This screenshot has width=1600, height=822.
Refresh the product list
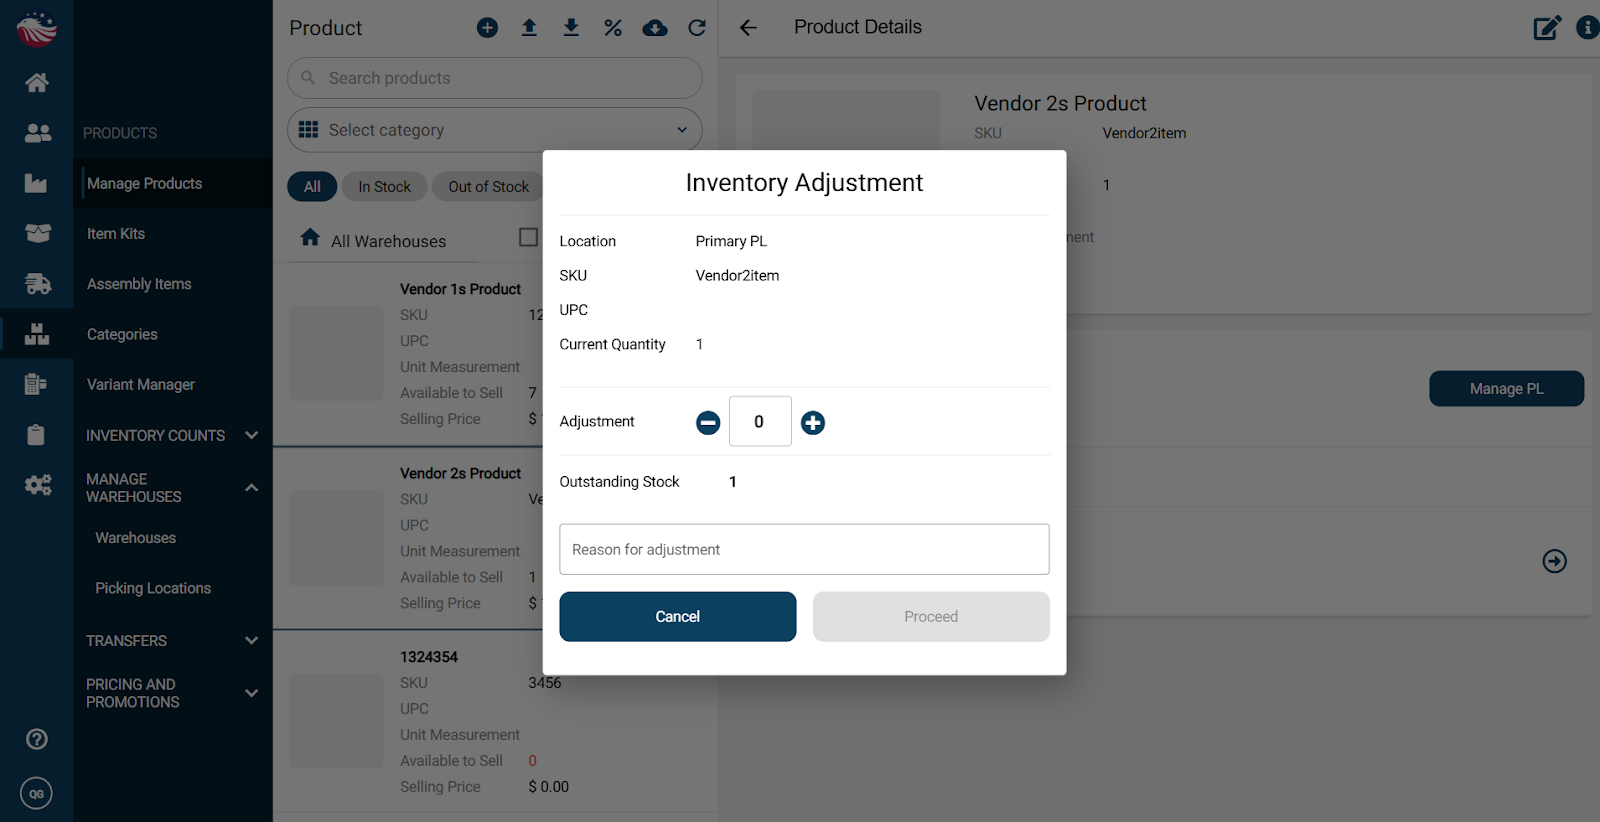[697, 28]
